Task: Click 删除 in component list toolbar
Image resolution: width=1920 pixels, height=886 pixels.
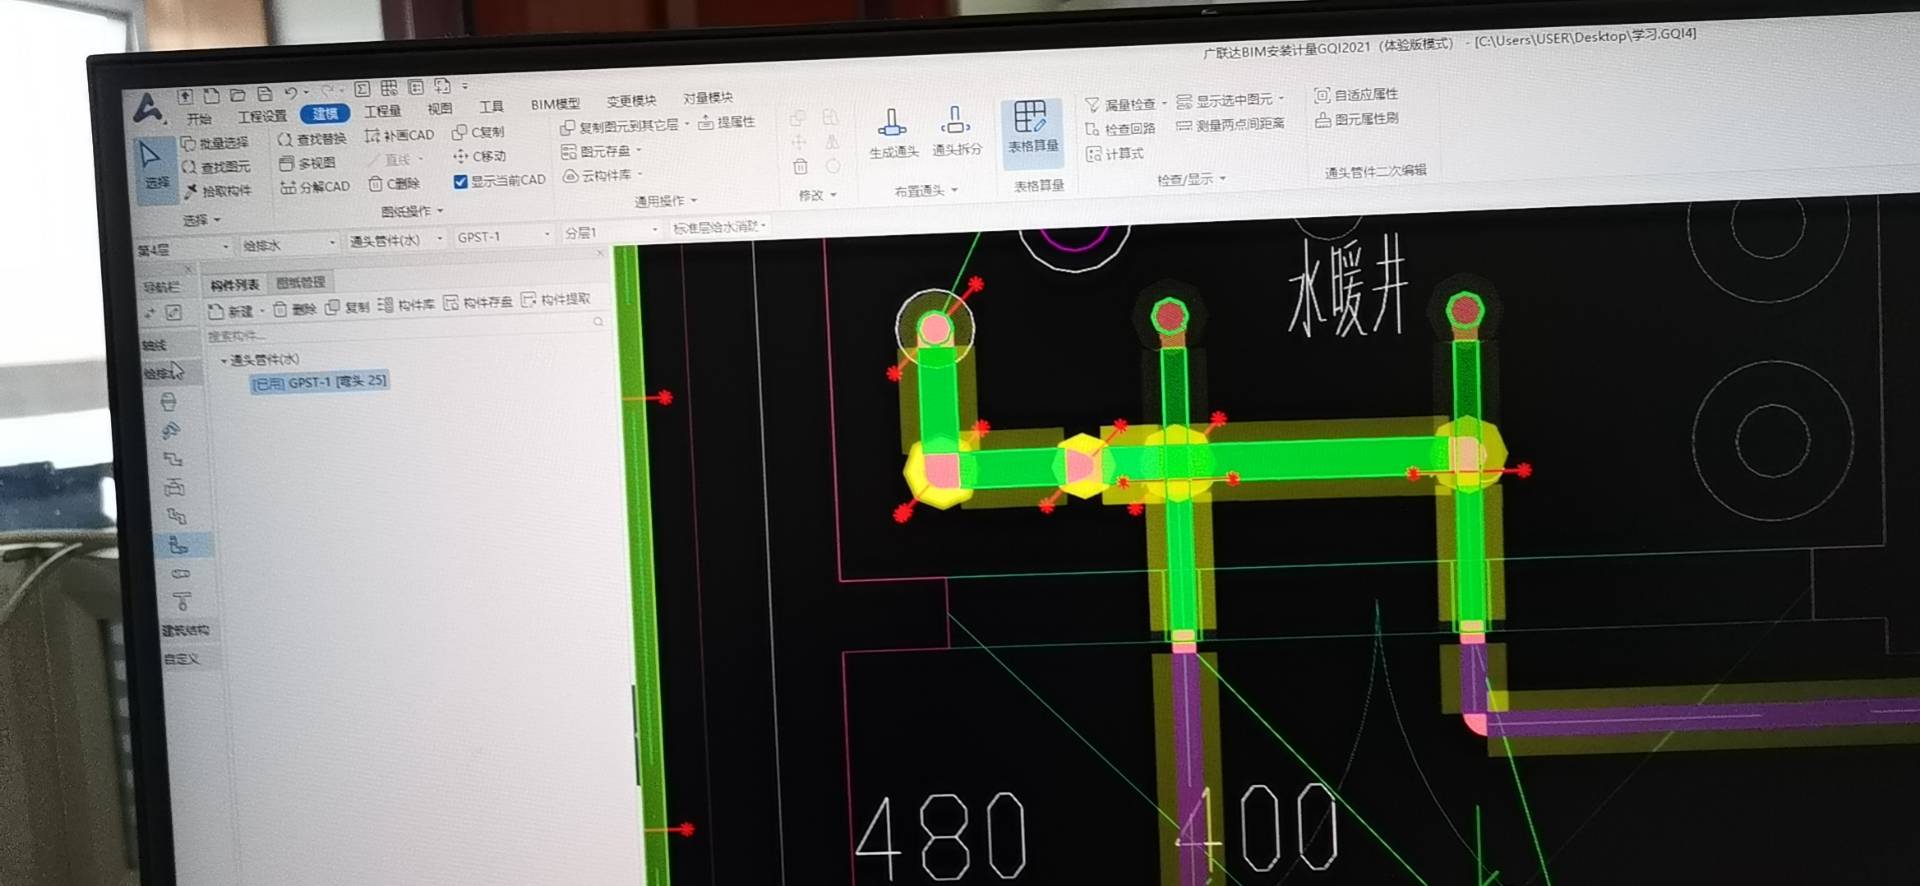Action: (x=295, y=309)
